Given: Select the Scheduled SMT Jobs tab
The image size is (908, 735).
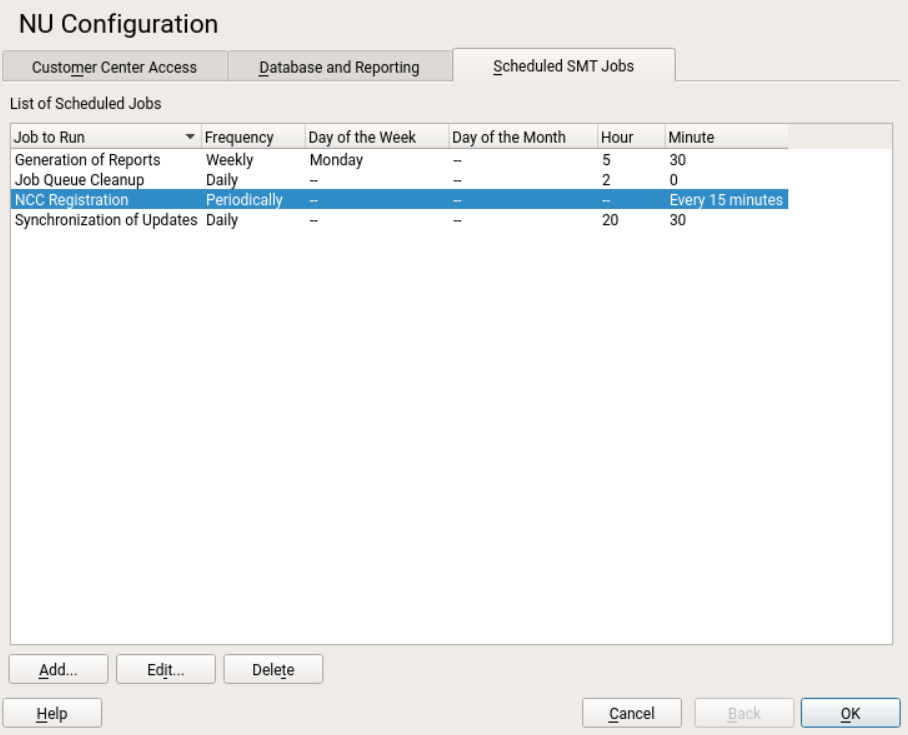Looking at the screenshot, I should click(563, 67).
